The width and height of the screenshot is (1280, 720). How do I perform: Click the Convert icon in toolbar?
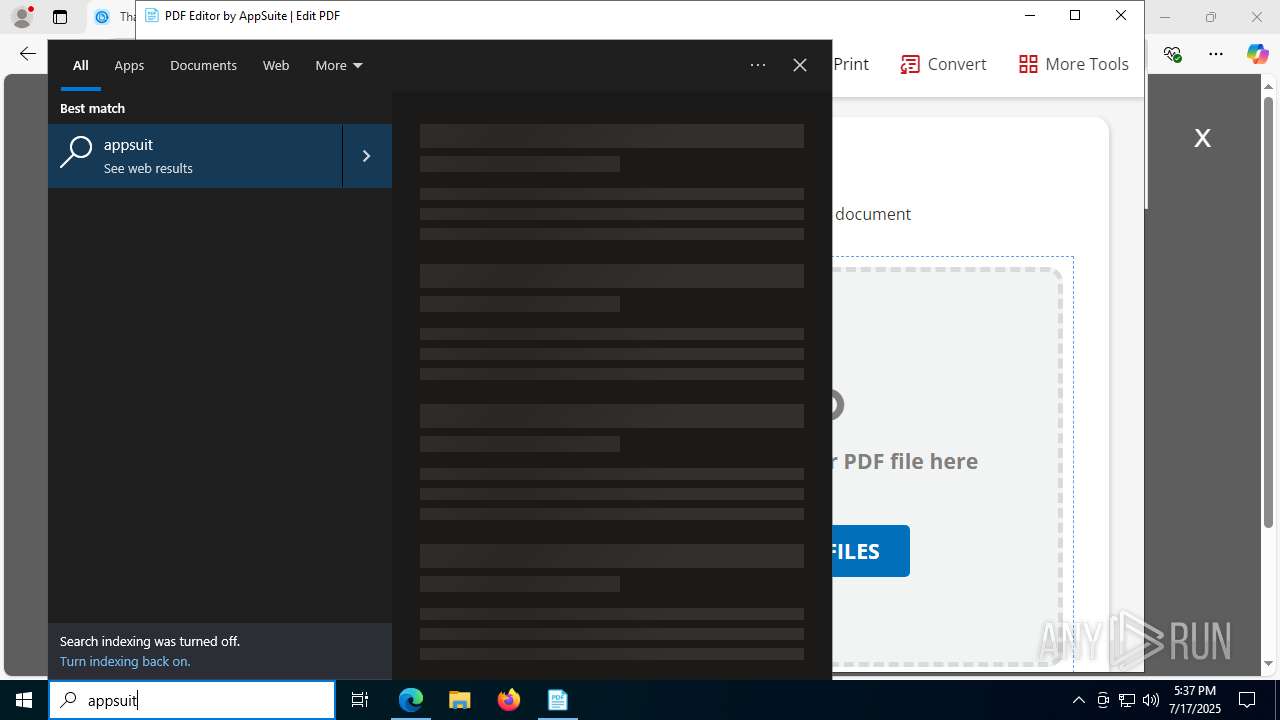[910, 64]
